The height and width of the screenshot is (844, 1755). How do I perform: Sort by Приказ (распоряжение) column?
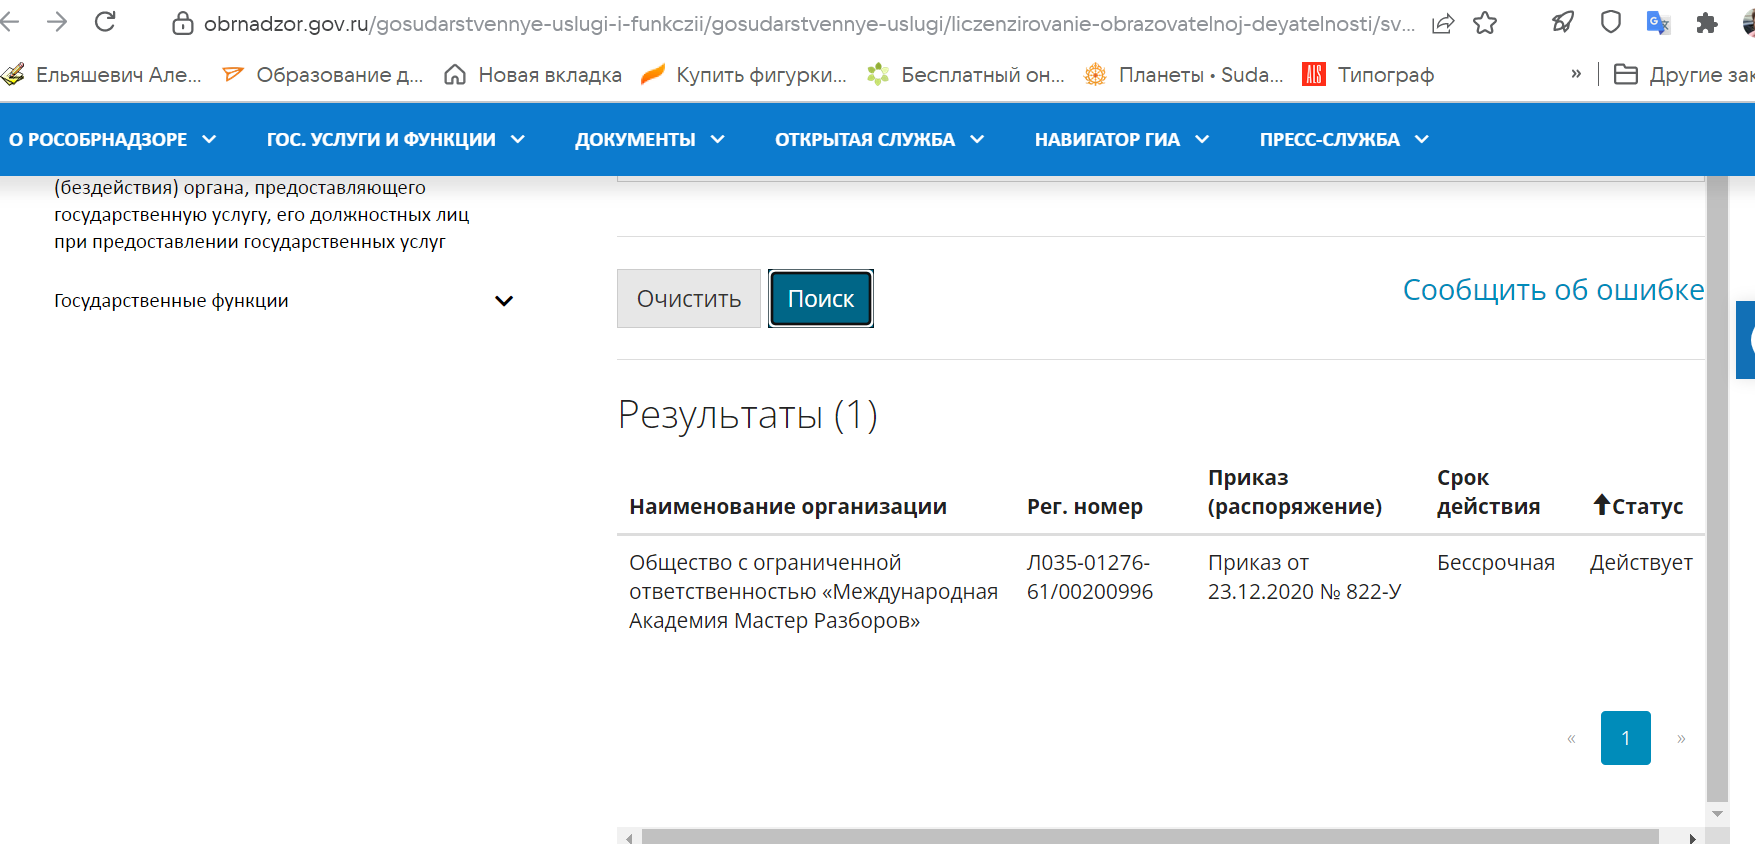click(x=1295, y=492)
